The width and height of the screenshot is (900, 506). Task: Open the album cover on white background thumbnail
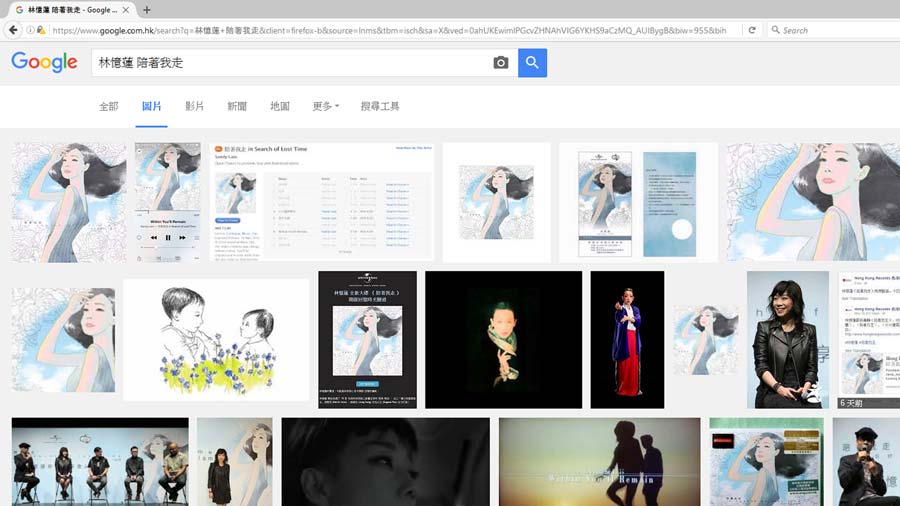click(496, 203)
